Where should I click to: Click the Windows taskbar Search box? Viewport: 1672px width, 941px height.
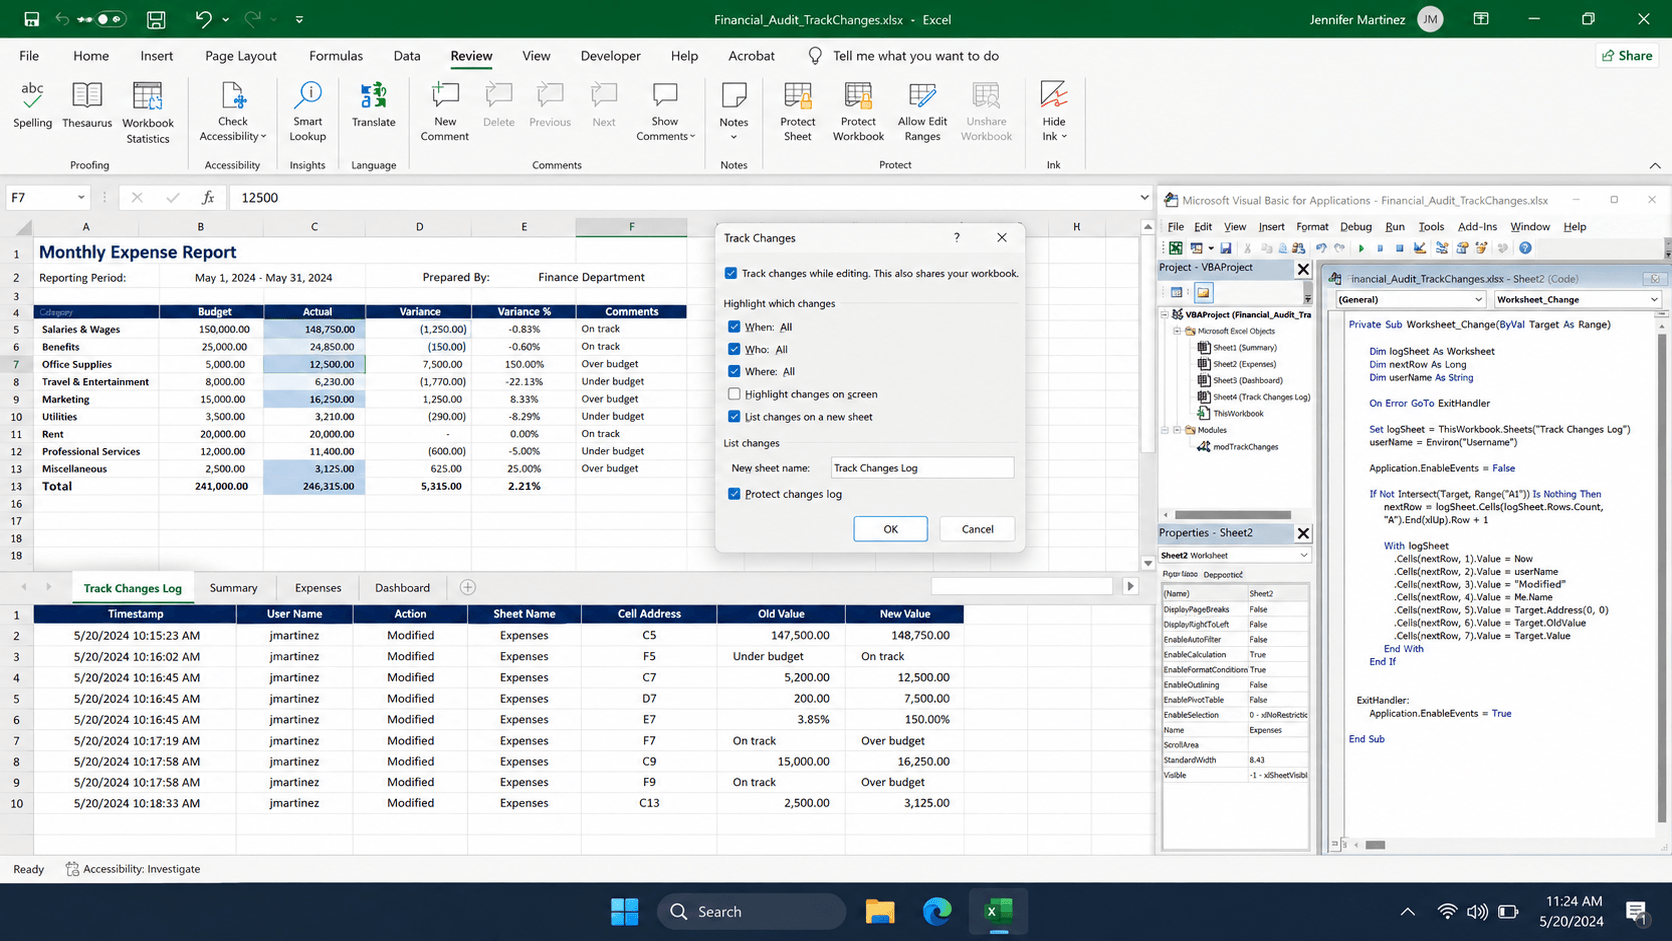click(751, 911)
